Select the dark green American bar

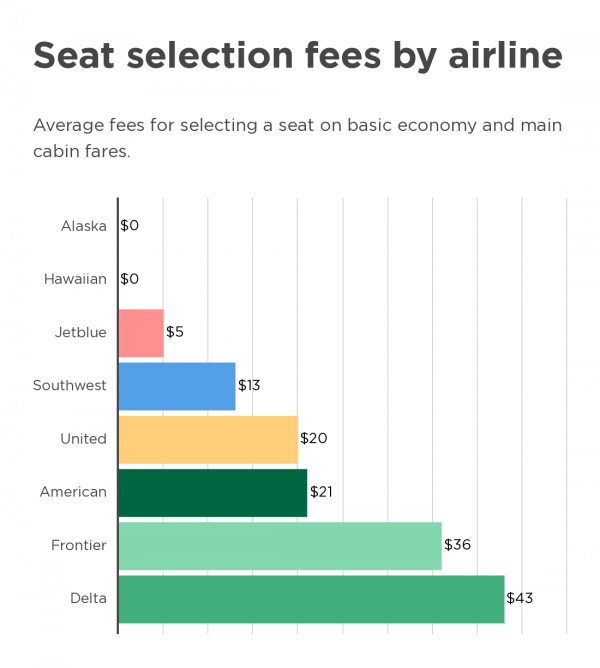coord(212,492)
